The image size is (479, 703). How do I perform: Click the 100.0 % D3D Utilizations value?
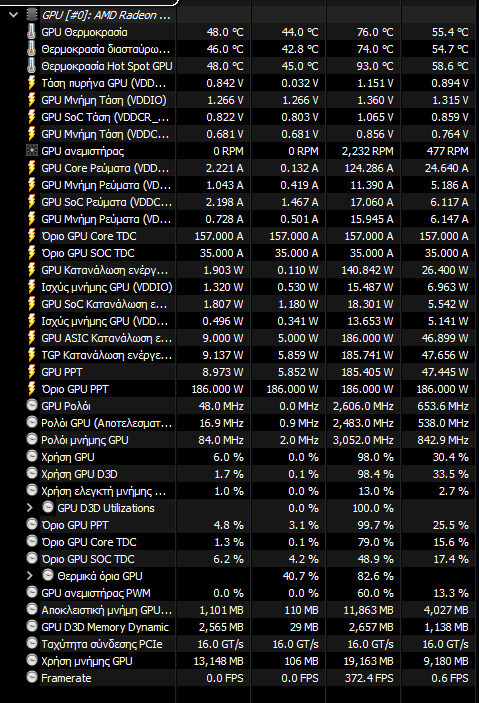tap(373, 508)
